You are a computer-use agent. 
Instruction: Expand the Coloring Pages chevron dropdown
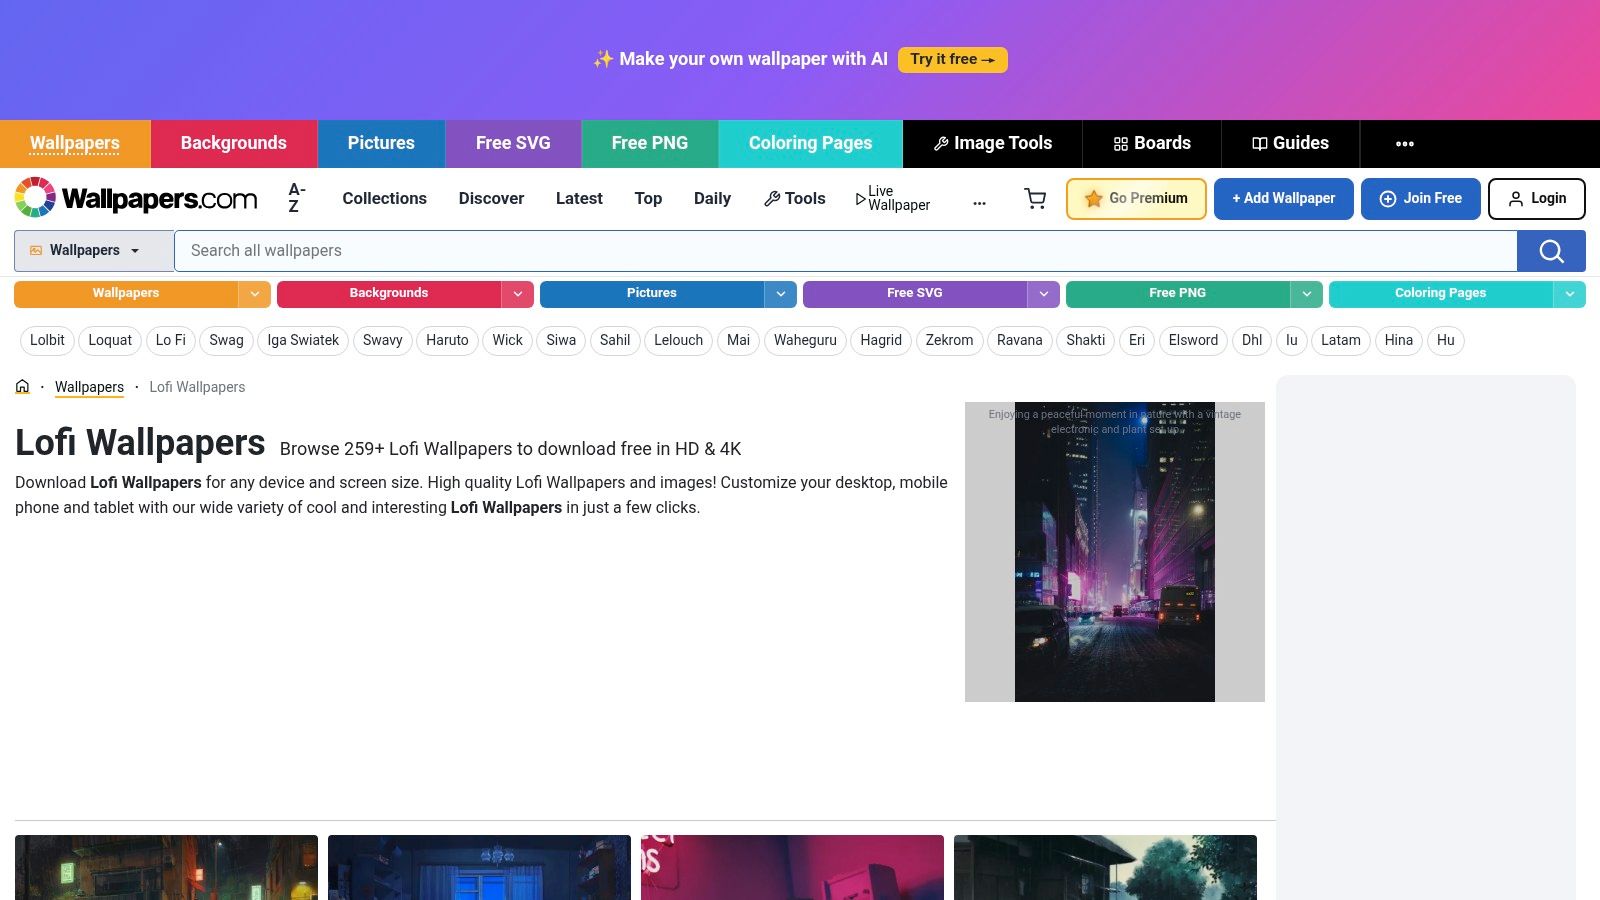pos(1570,294)
